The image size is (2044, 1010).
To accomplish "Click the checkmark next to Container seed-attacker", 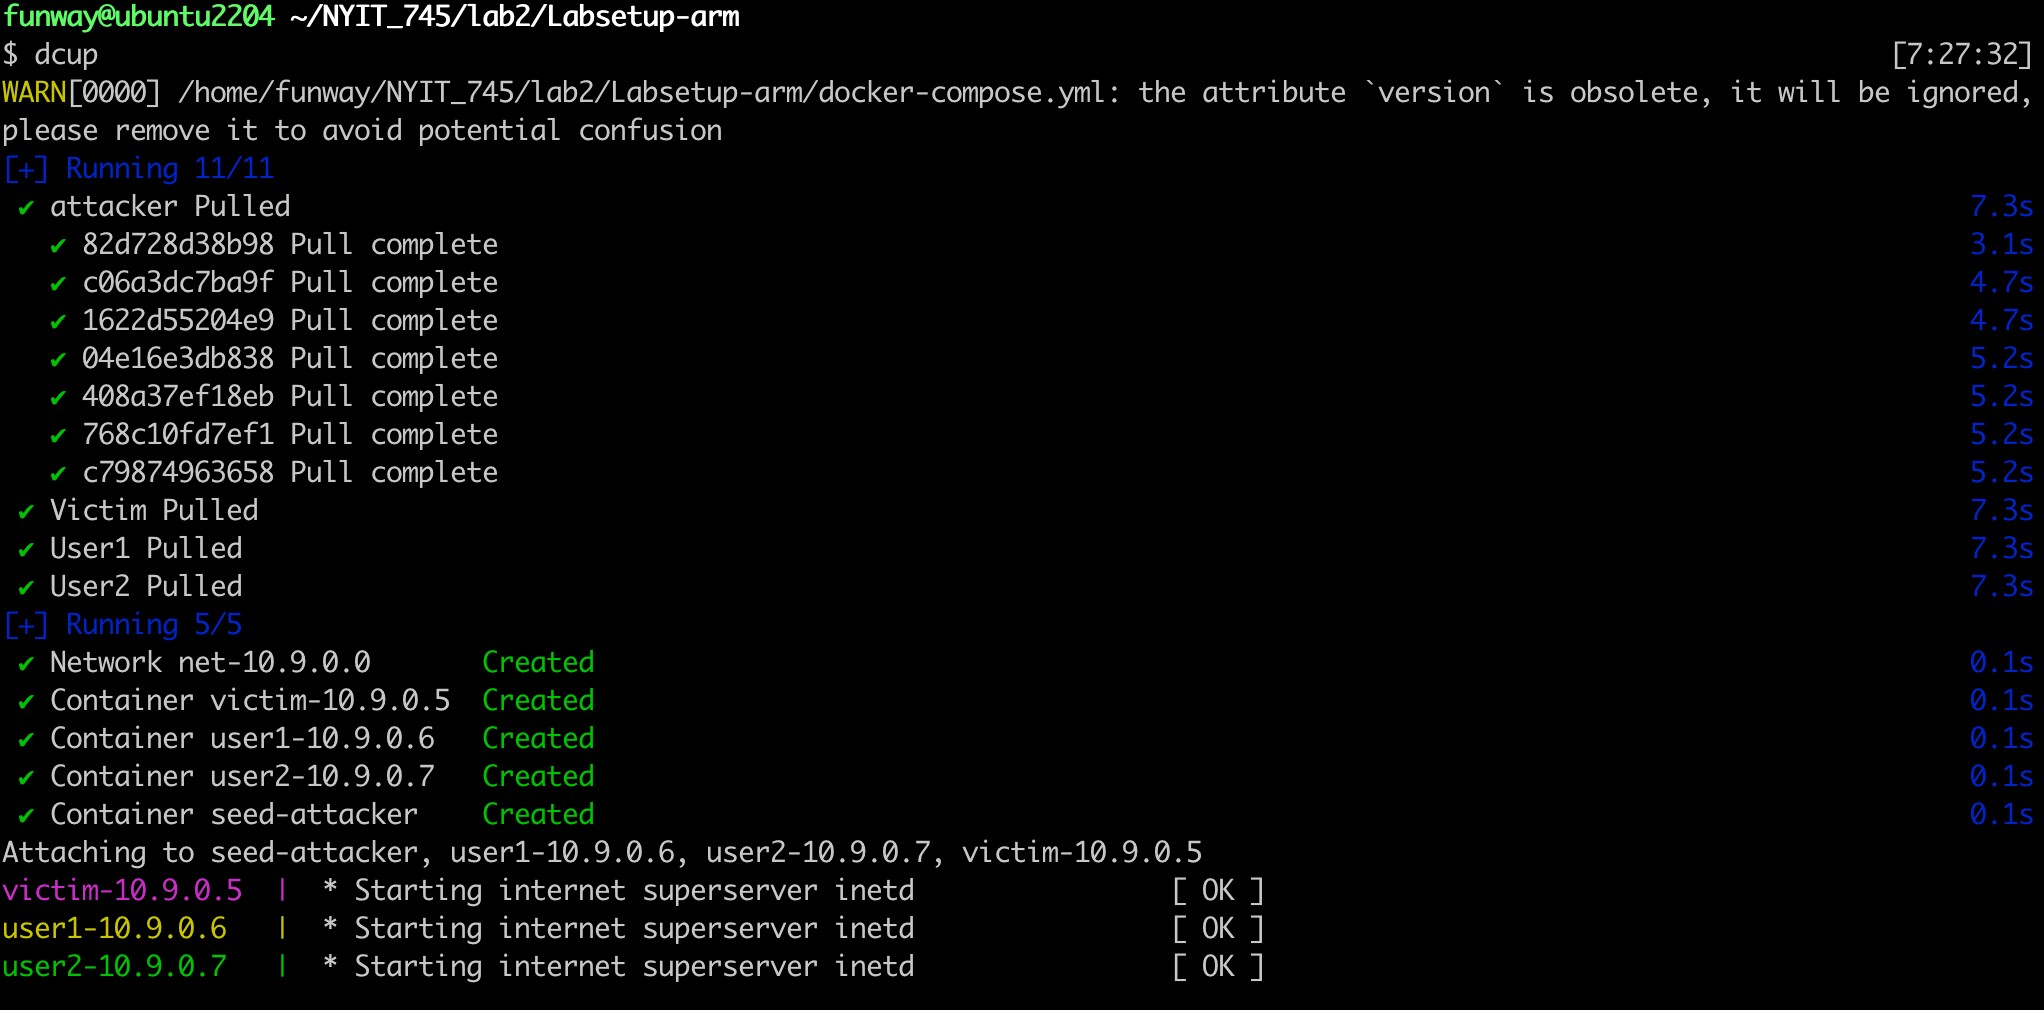I will tap(26, 816).
